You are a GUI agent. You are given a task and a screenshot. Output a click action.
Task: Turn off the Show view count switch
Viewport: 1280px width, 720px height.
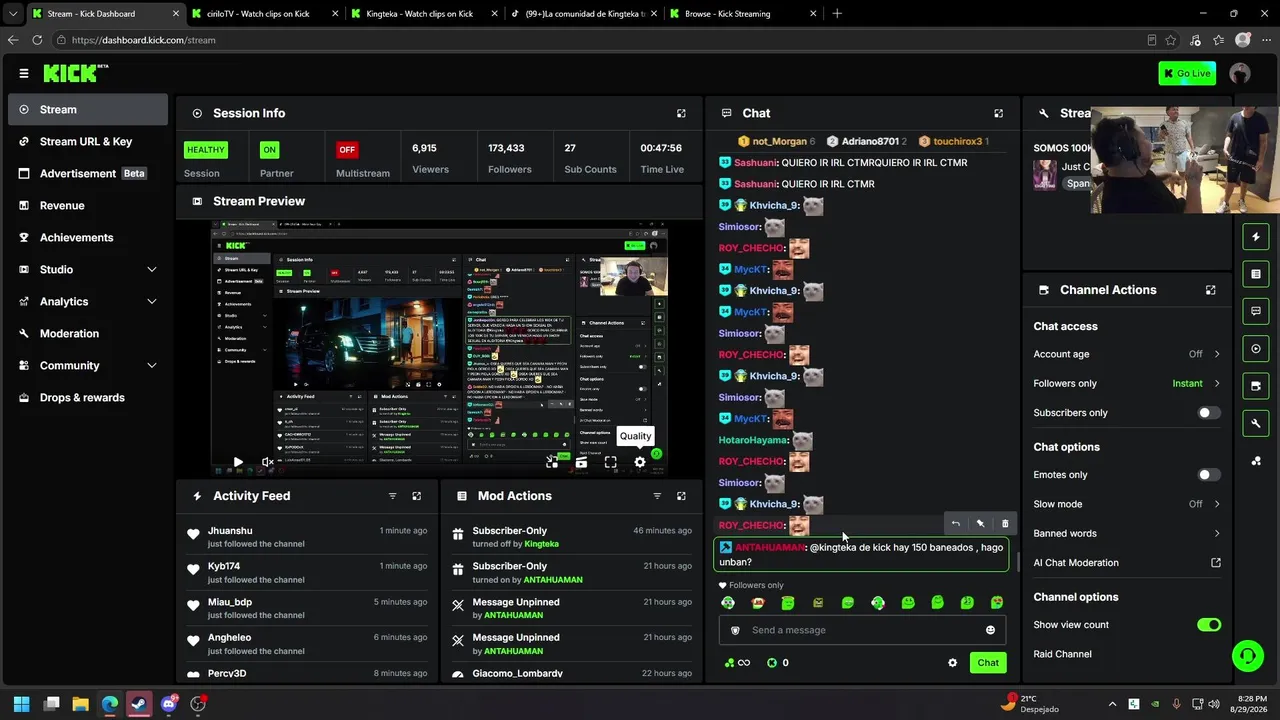click(1209, 625)
